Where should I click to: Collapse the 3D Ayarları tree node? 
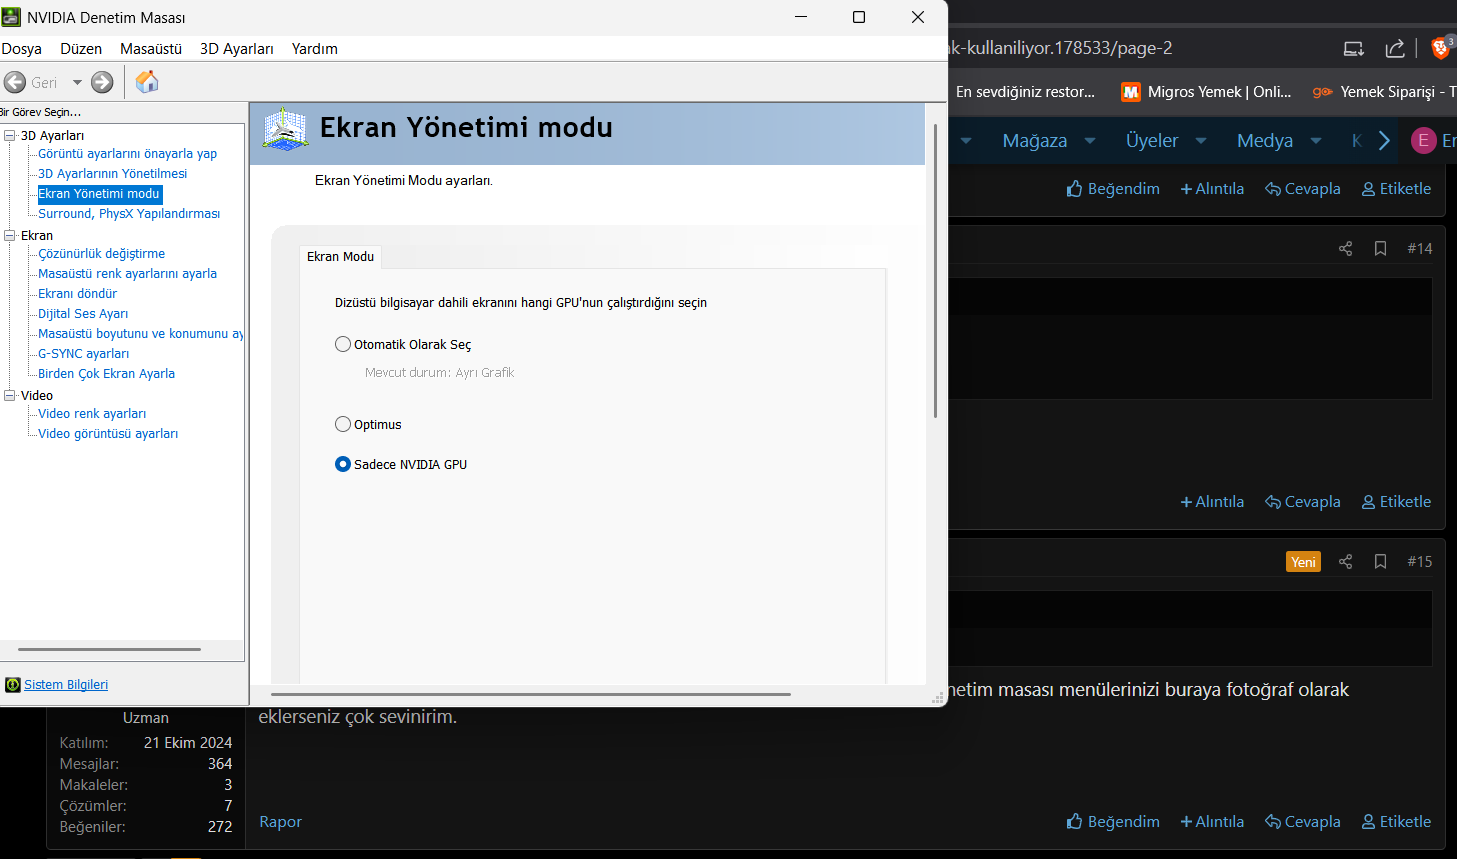point(10,136)
